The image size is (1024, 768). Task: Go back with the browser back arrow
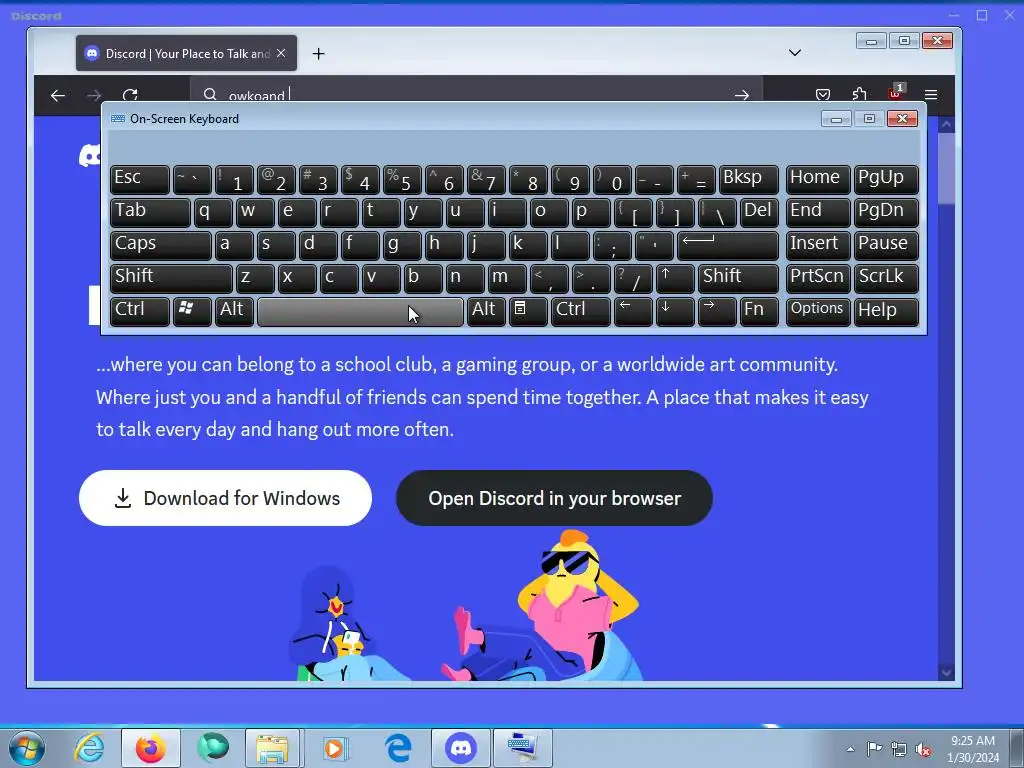point(57,95)
